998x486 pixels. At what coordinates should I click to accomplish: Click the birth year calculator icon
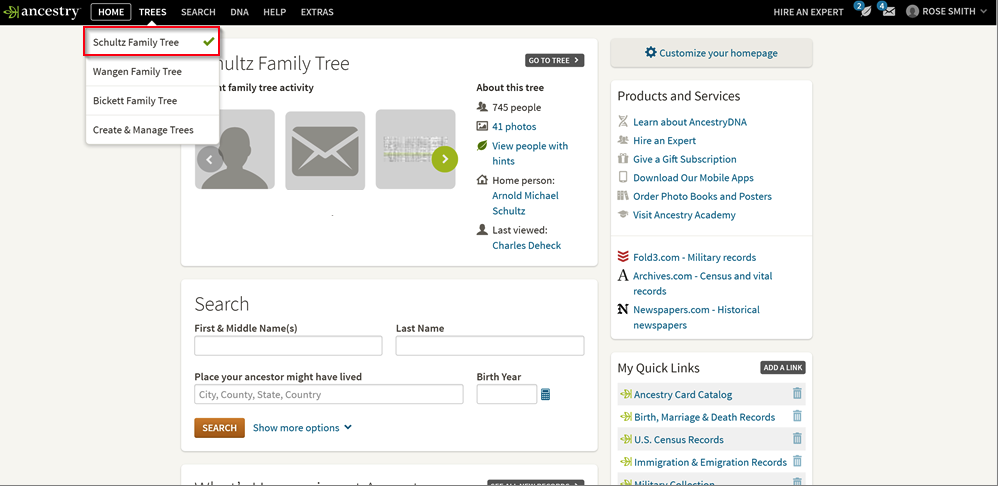coord(546,395)
